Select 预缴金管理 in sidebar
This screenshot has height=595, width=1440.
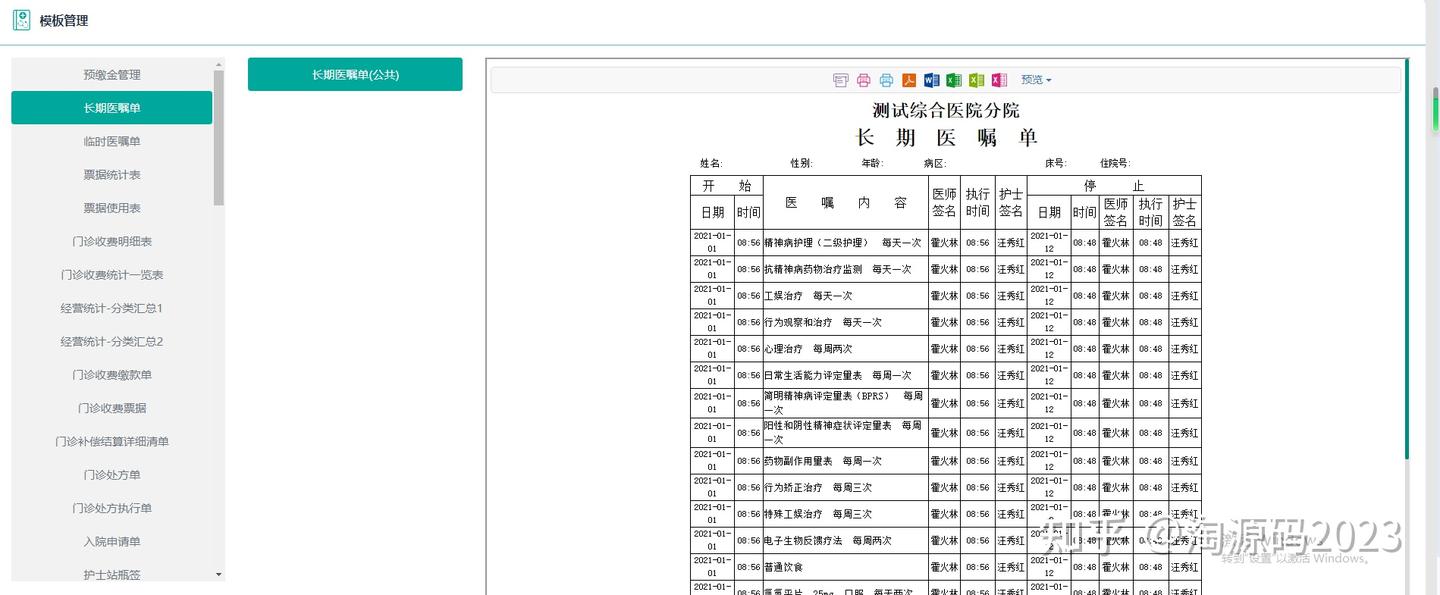112,75
